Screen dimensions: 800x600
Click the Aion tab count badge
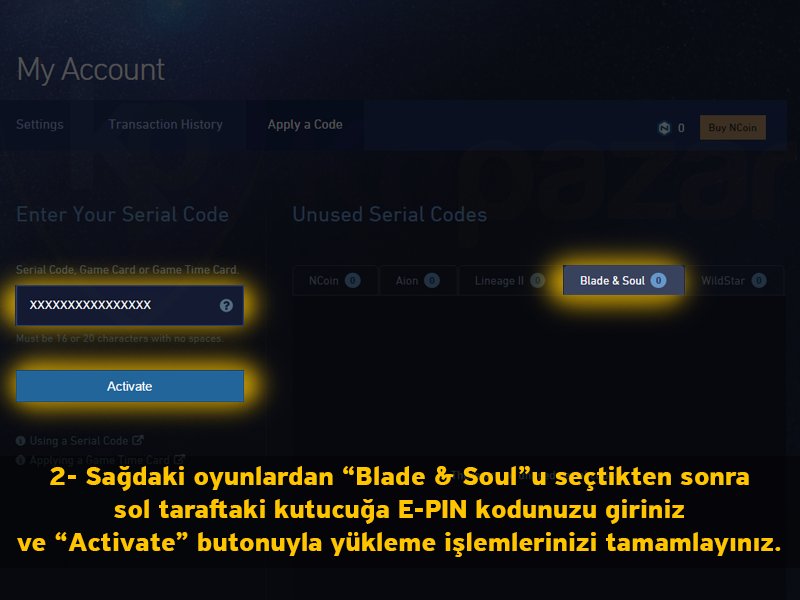[x=432, y=280]
